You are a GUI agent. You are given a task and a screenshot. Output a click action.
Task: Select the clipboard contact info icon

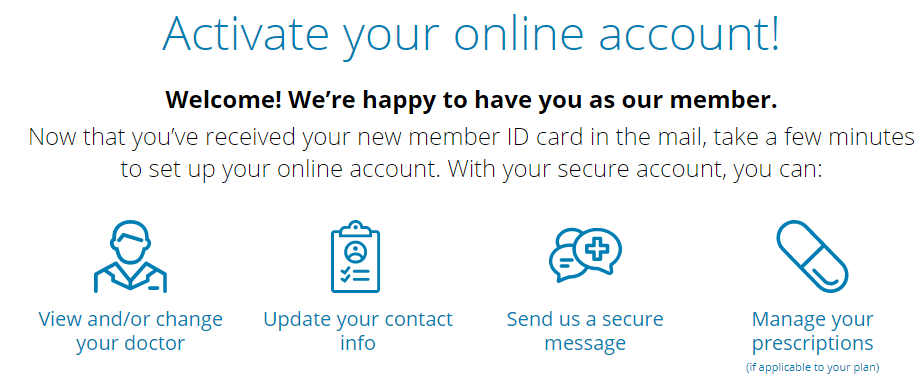[x=356, y=256]
